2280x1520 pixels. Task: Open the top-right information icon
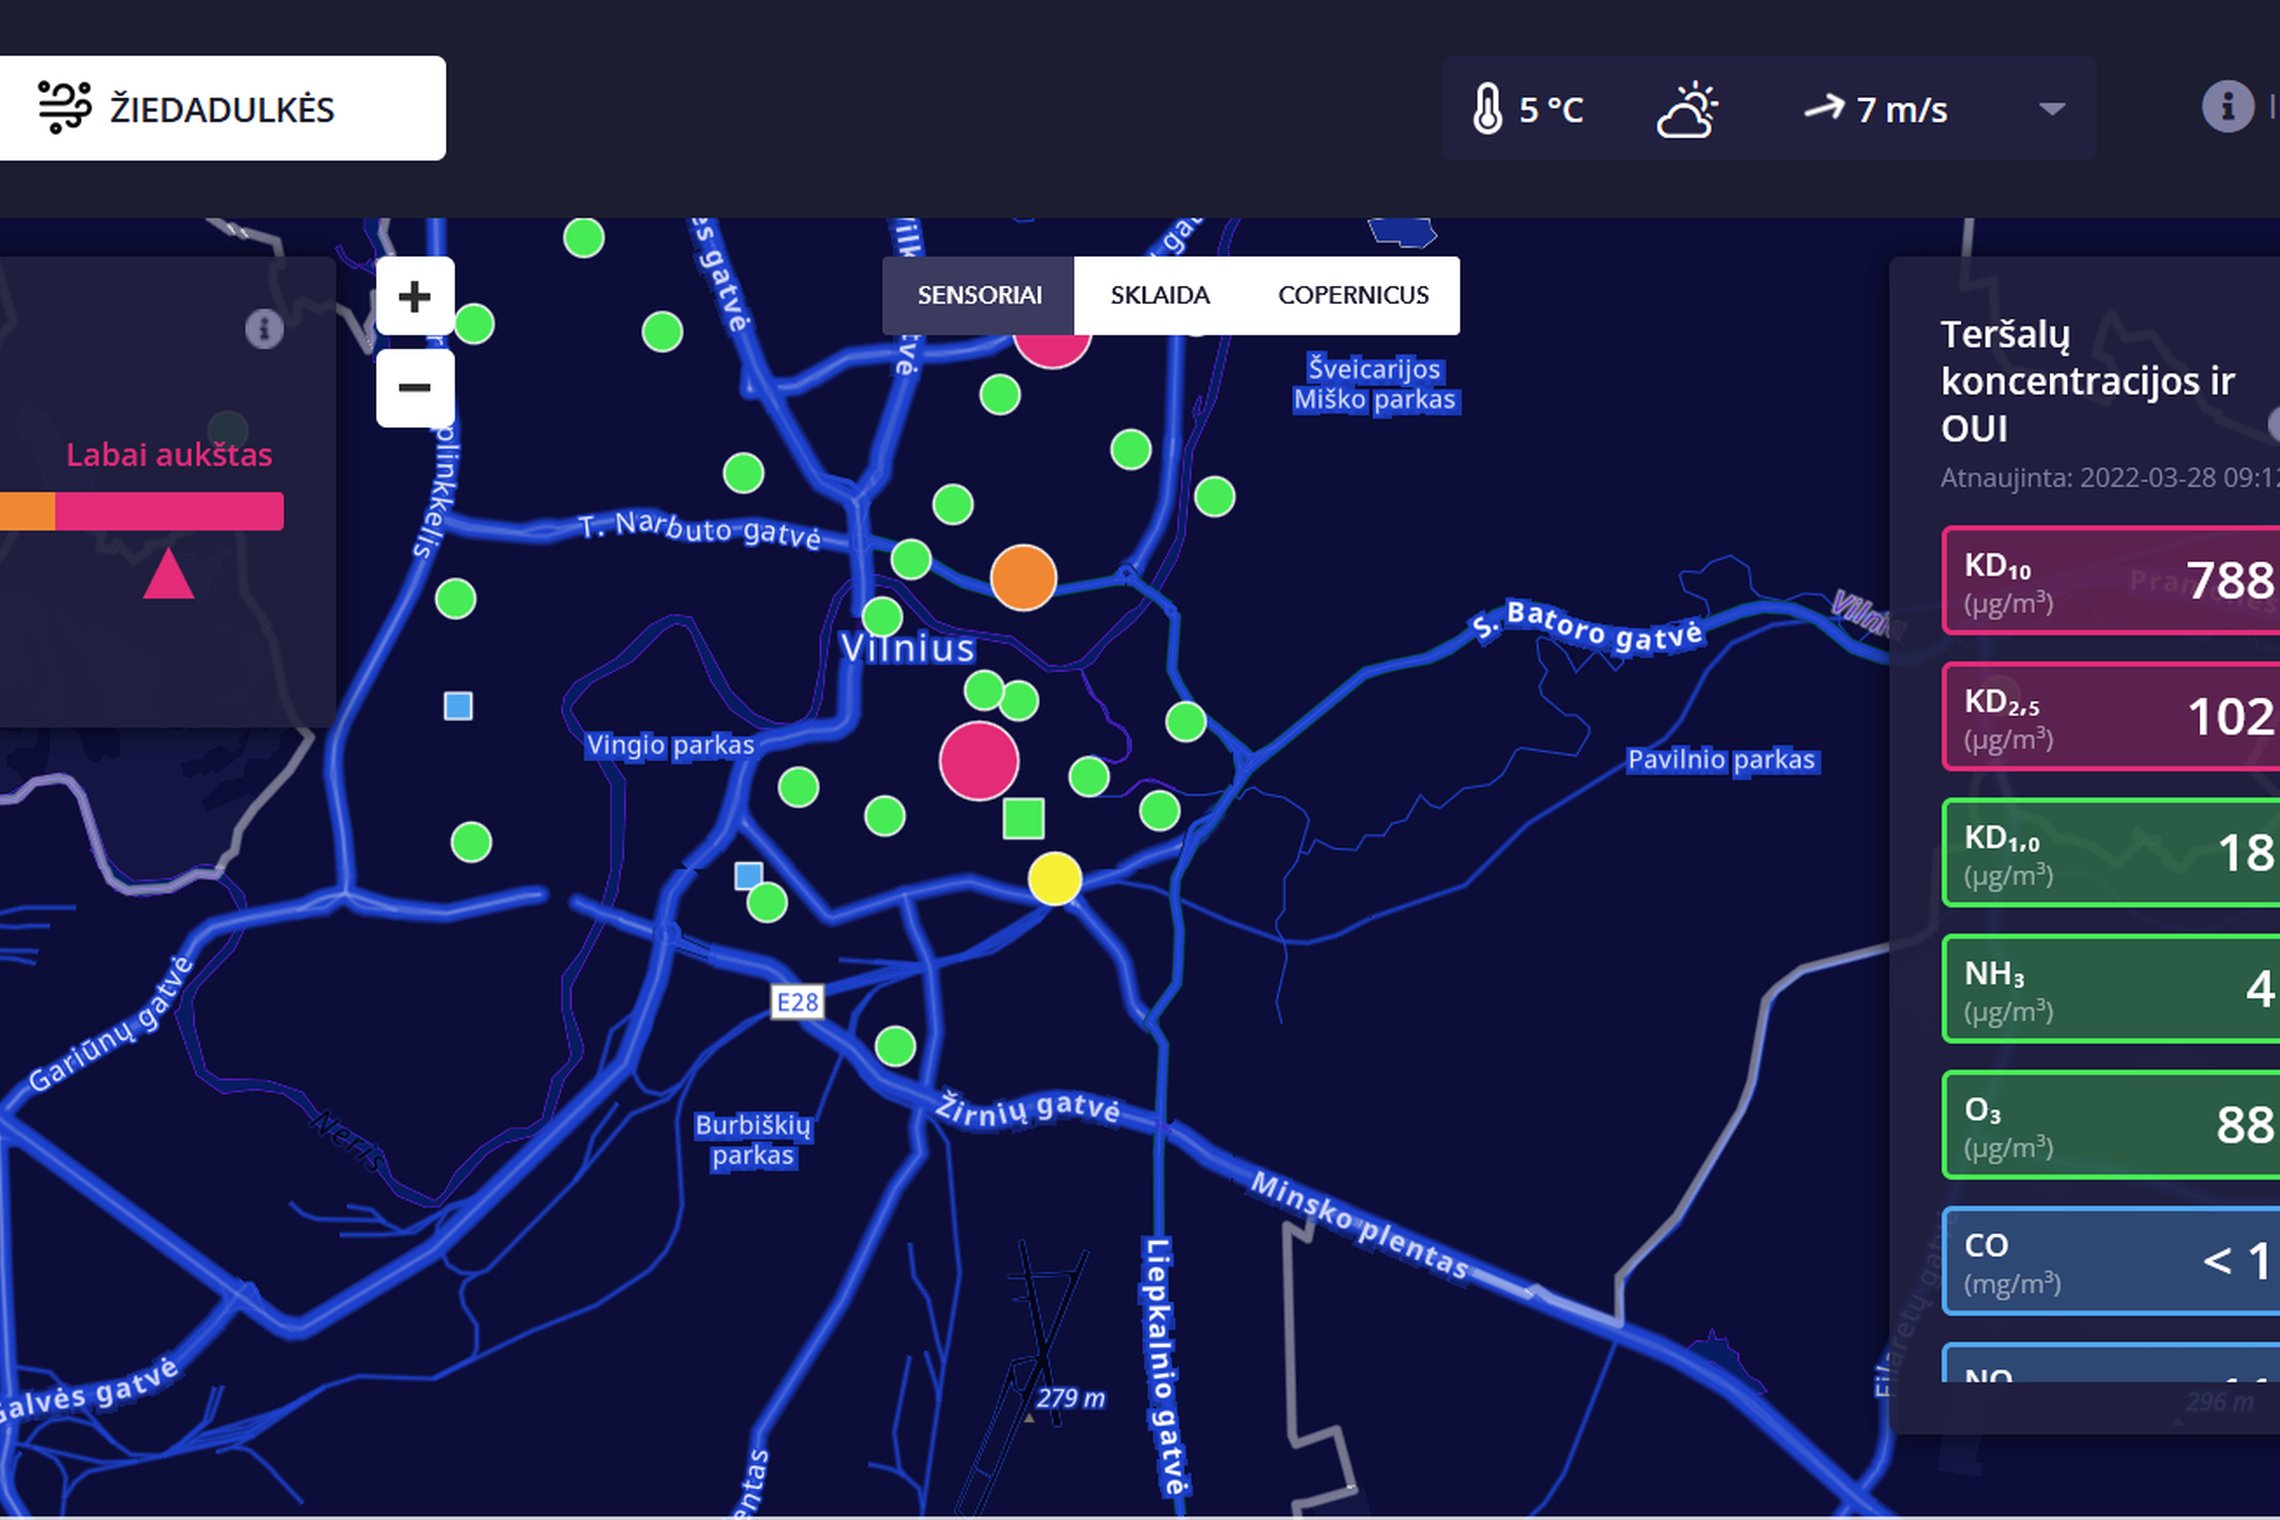[x=2227, y=106]
